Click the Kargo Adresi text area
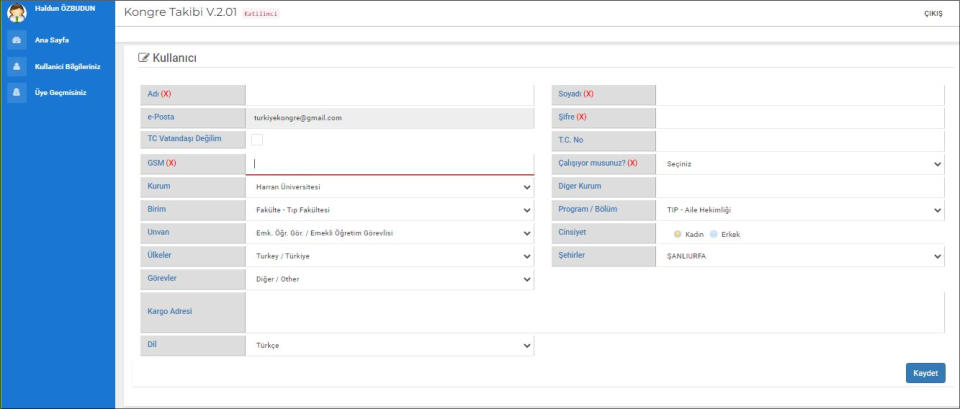The width and height of the screenshot is (960, 409). click(594, 312)
